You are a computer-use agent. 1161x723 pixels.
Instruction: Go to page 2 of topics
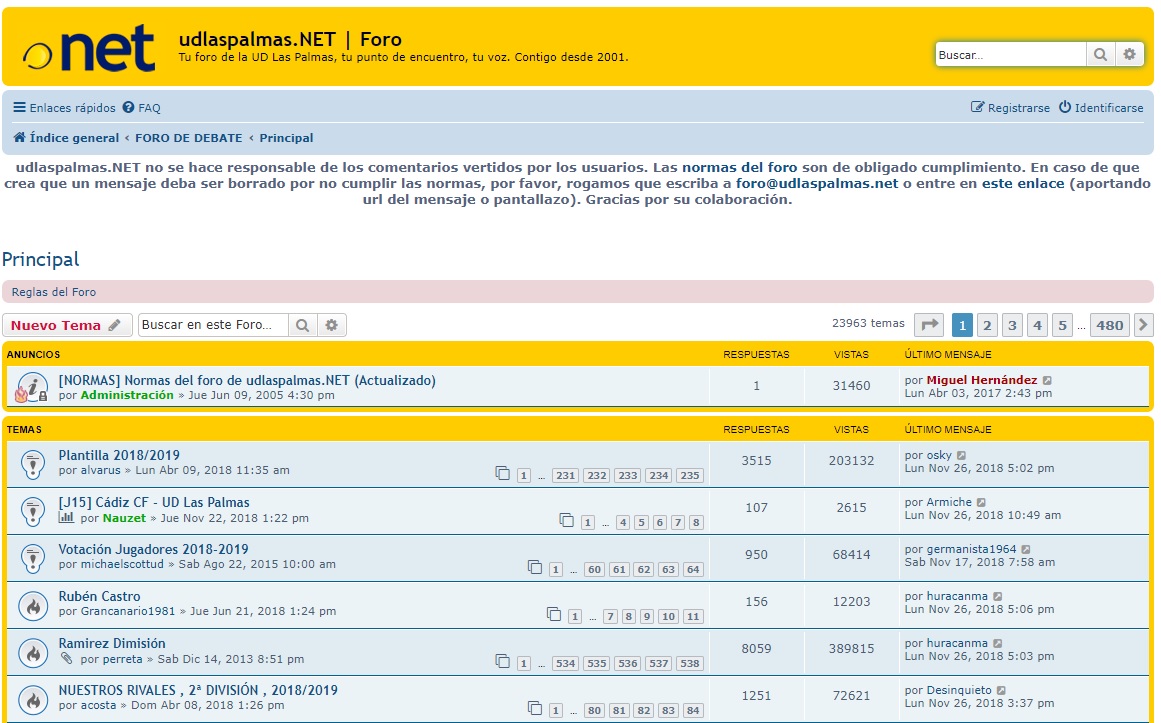[987, 324]
